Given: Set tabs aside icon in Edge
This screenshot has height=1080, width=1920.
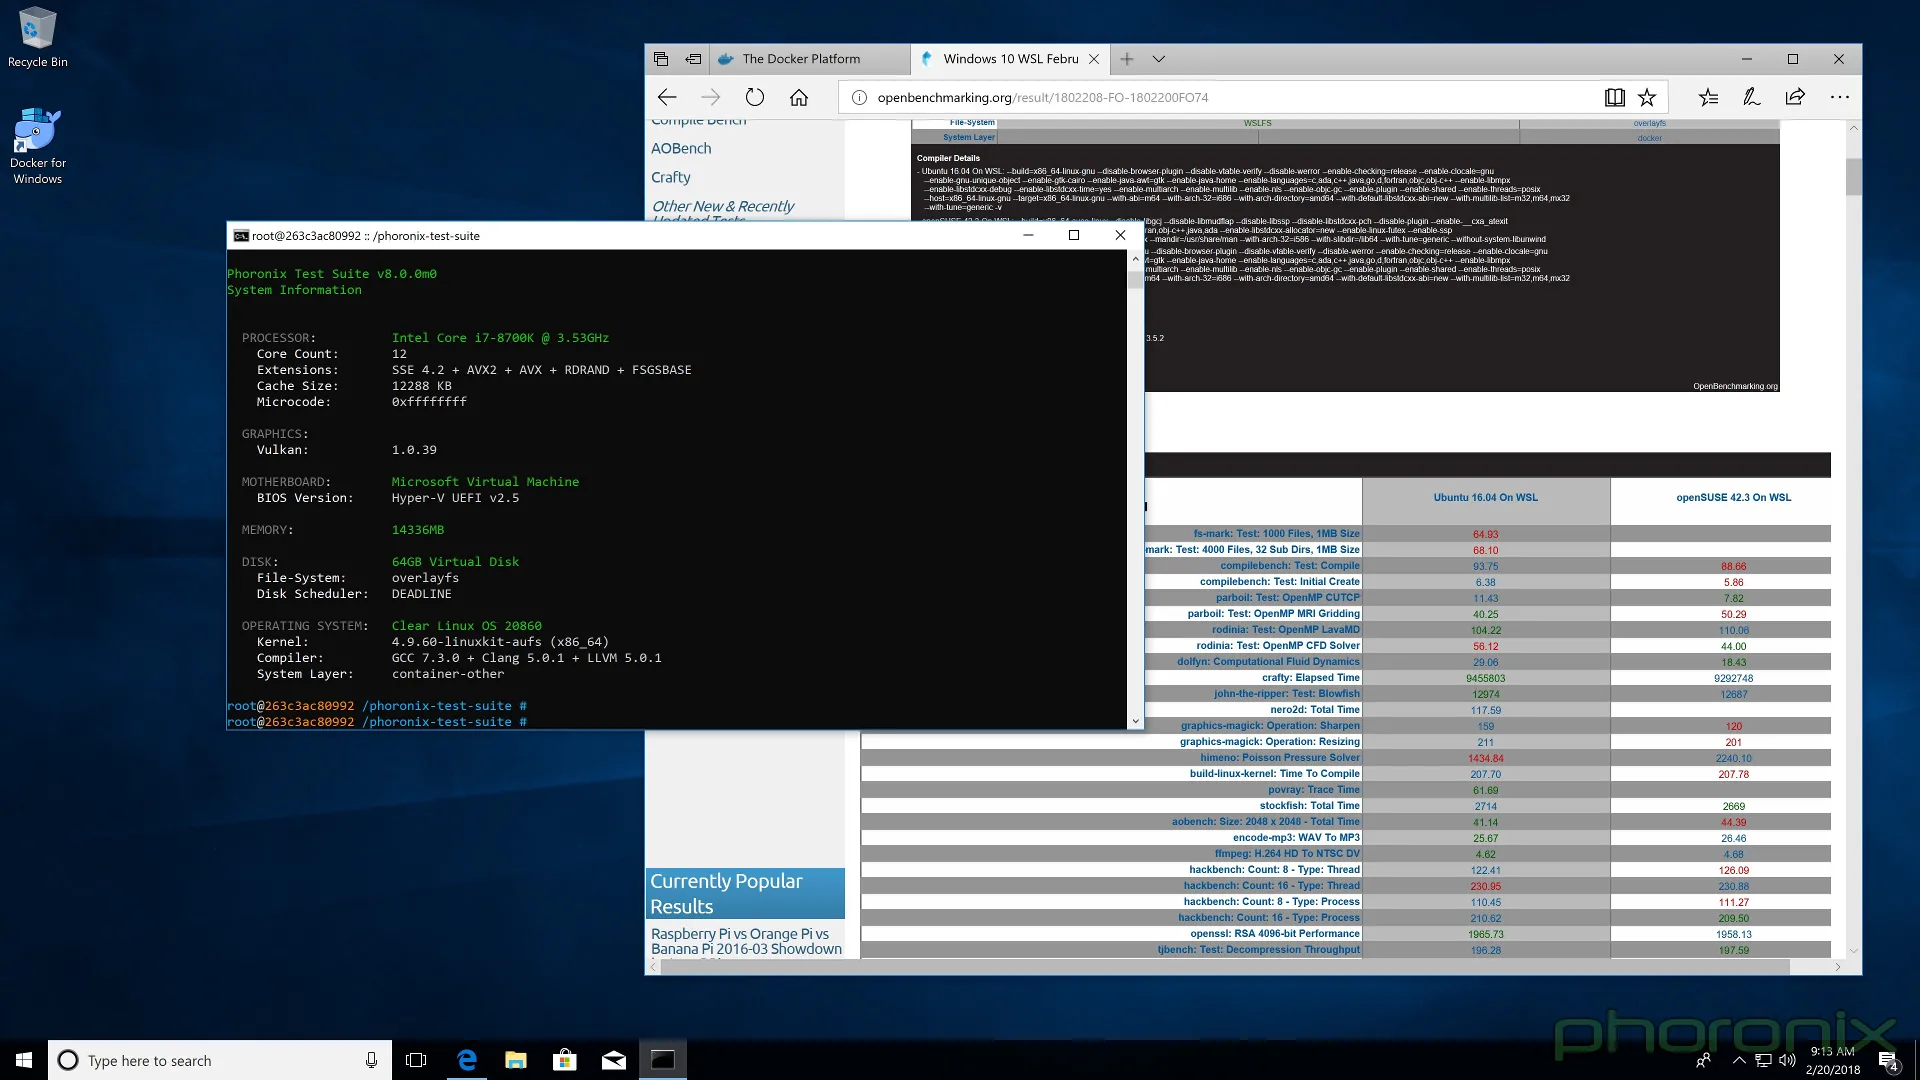Looking at the screenshot, I should point(692,59).
